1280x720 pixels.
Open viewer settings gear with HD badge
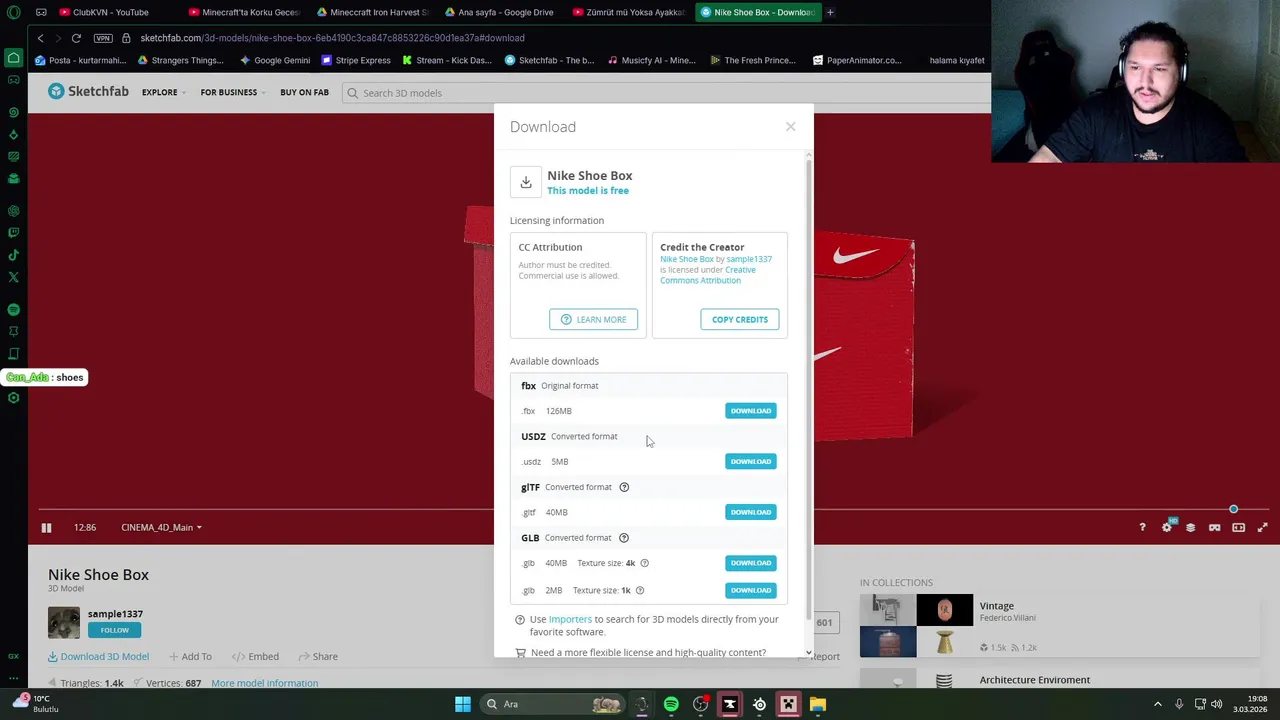pos(1167,527)
